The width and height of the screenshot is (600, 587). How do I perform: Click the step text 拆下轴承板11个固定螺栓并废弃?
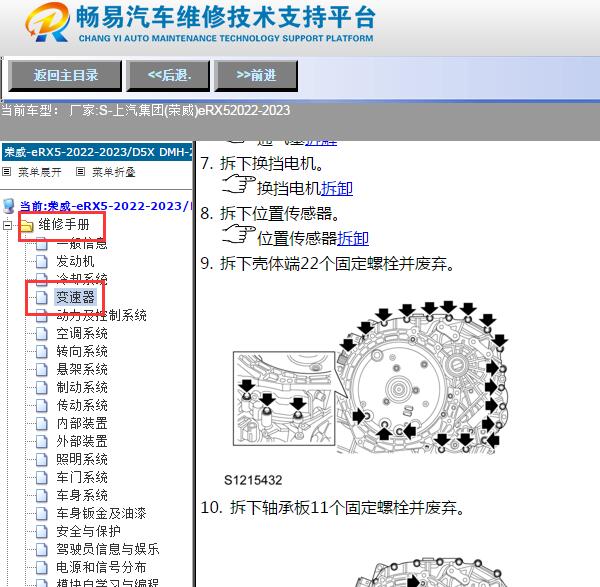(x=347, y=508)
